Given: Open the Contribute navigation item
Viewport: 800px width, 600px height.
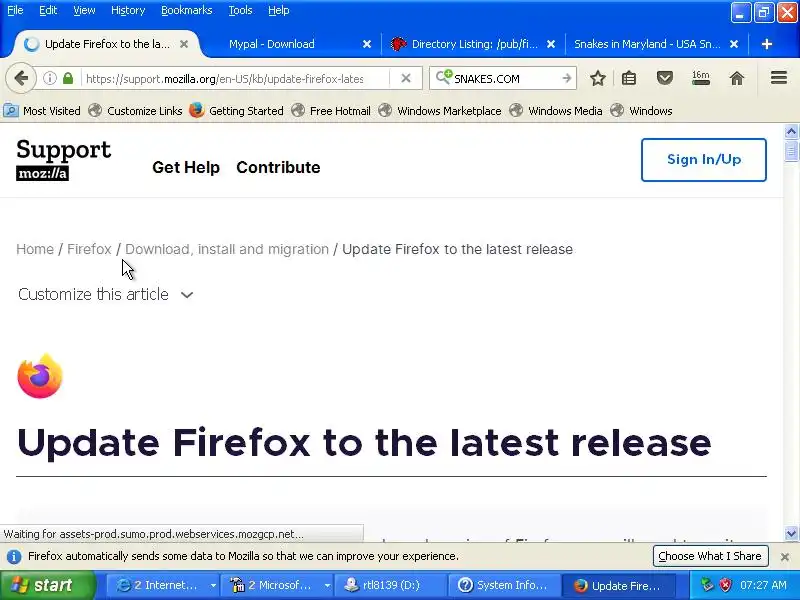Looking at the screenshot, I should click(x=278, y=167).
